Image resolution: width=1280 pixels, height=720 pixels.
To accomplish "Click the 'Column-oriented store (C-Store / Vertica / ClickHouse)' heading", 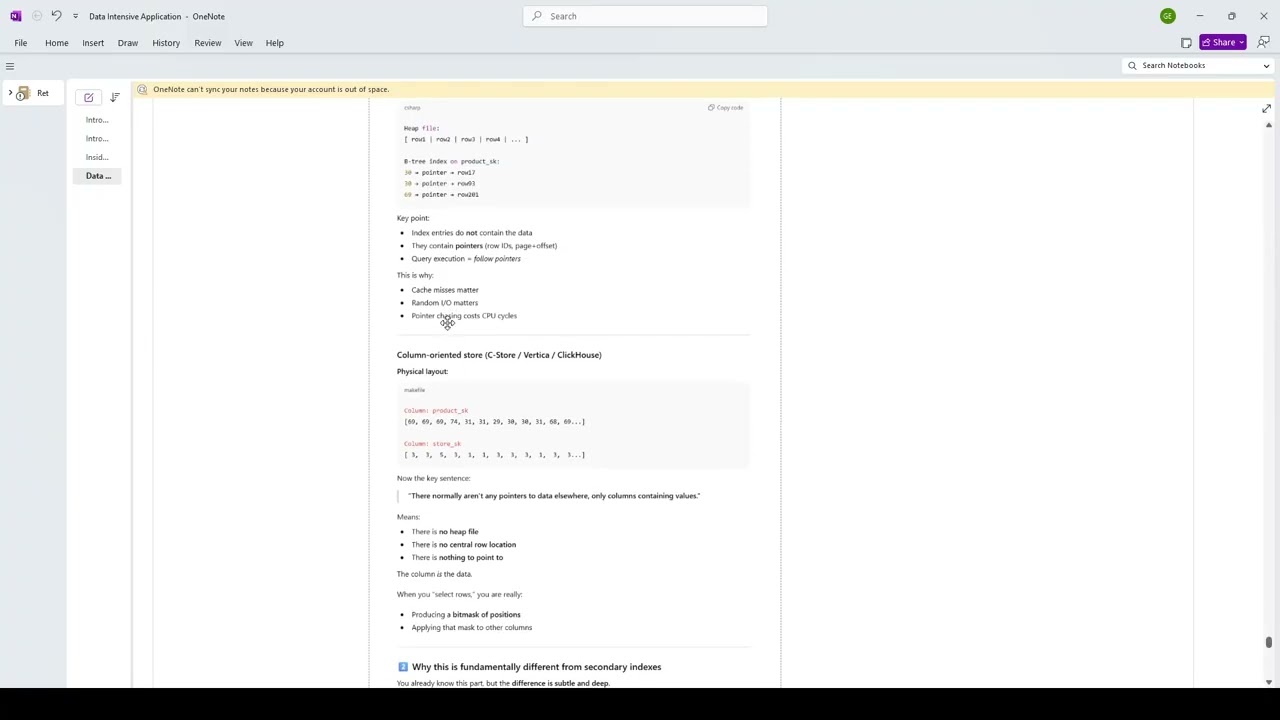I will (x=499, y=355).
